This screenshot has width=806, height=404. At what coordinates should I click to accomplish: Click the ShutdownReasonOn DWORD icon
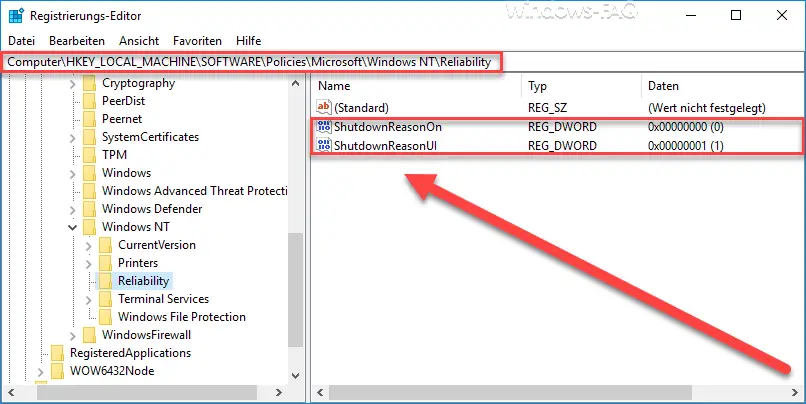pos(324,126)
